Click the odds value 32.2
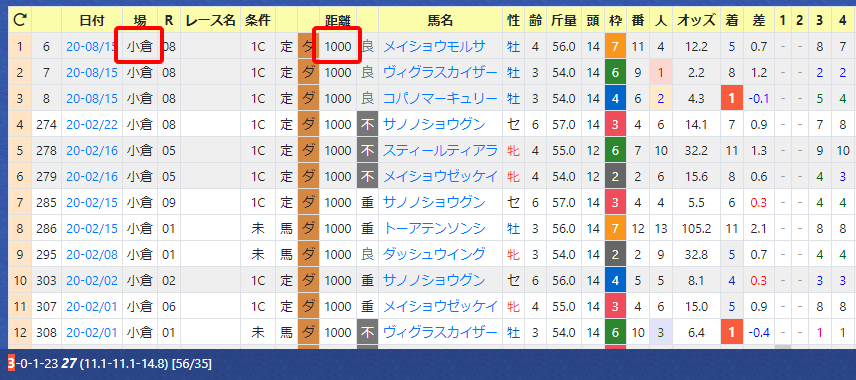This screenshot has width=856, height=380. point(696,151)
